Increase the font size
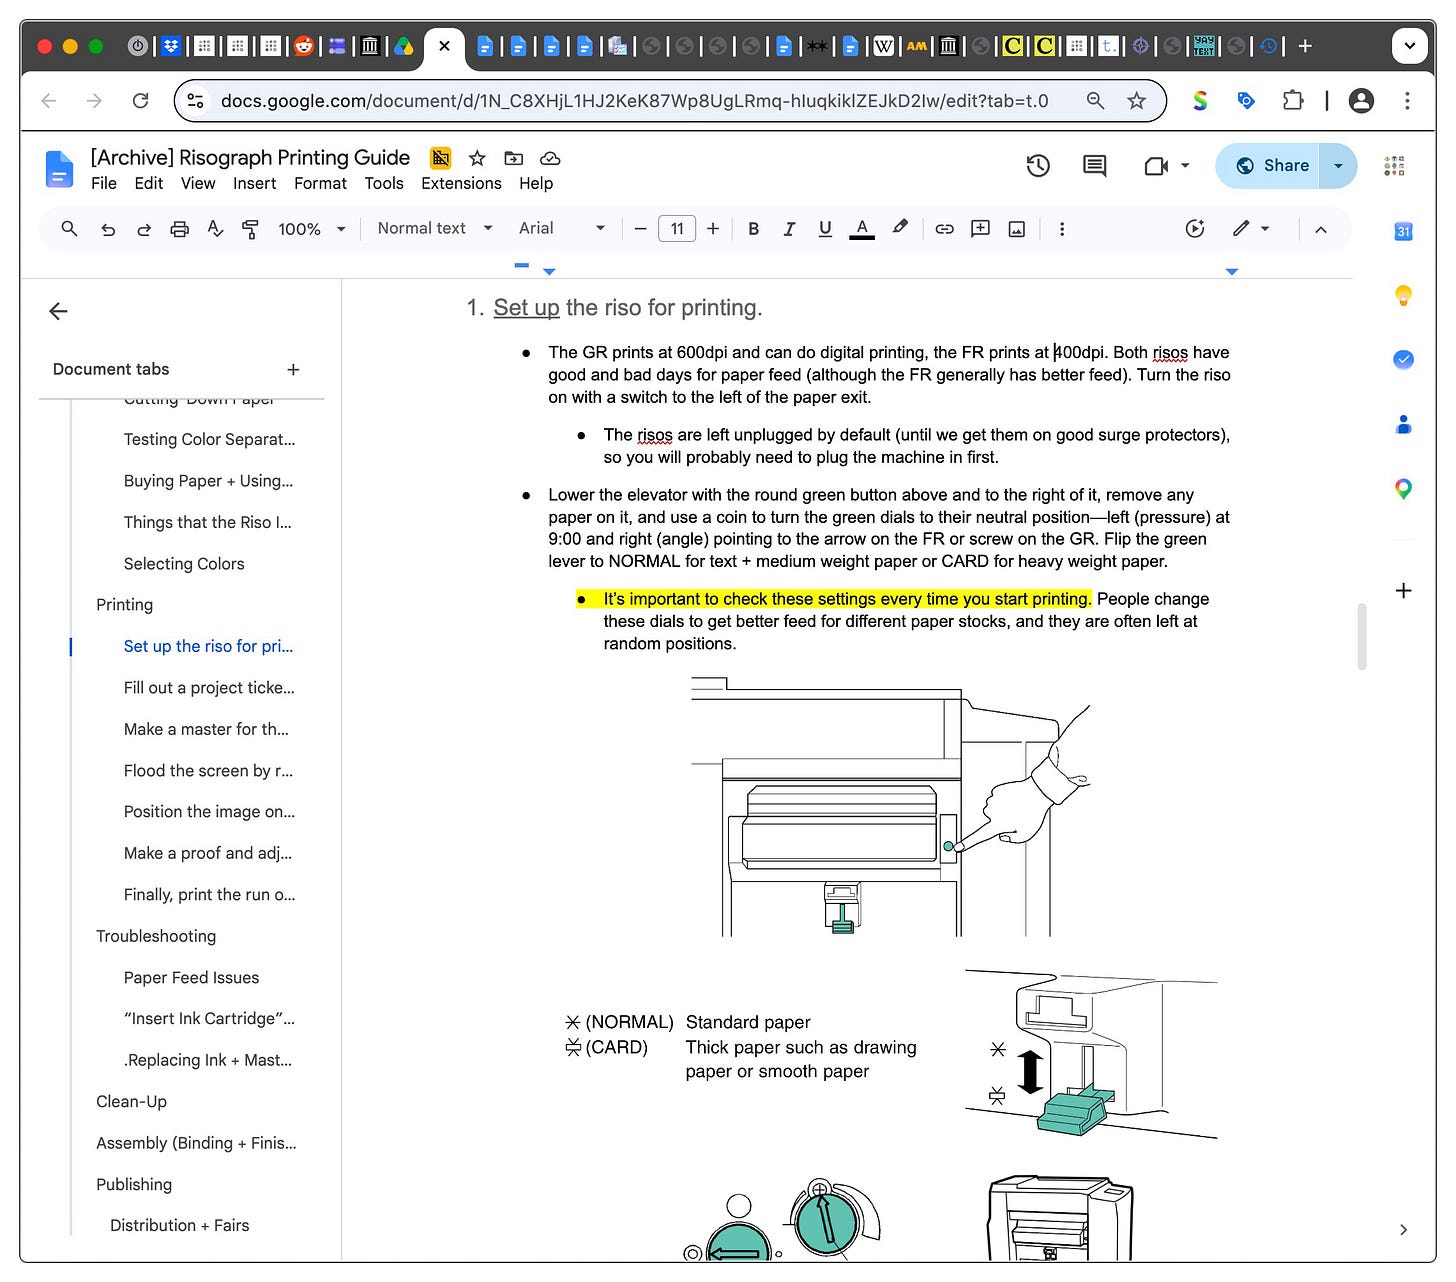Image resolution: width=1456 pixels, height=1282 pixels. (713, 229)
